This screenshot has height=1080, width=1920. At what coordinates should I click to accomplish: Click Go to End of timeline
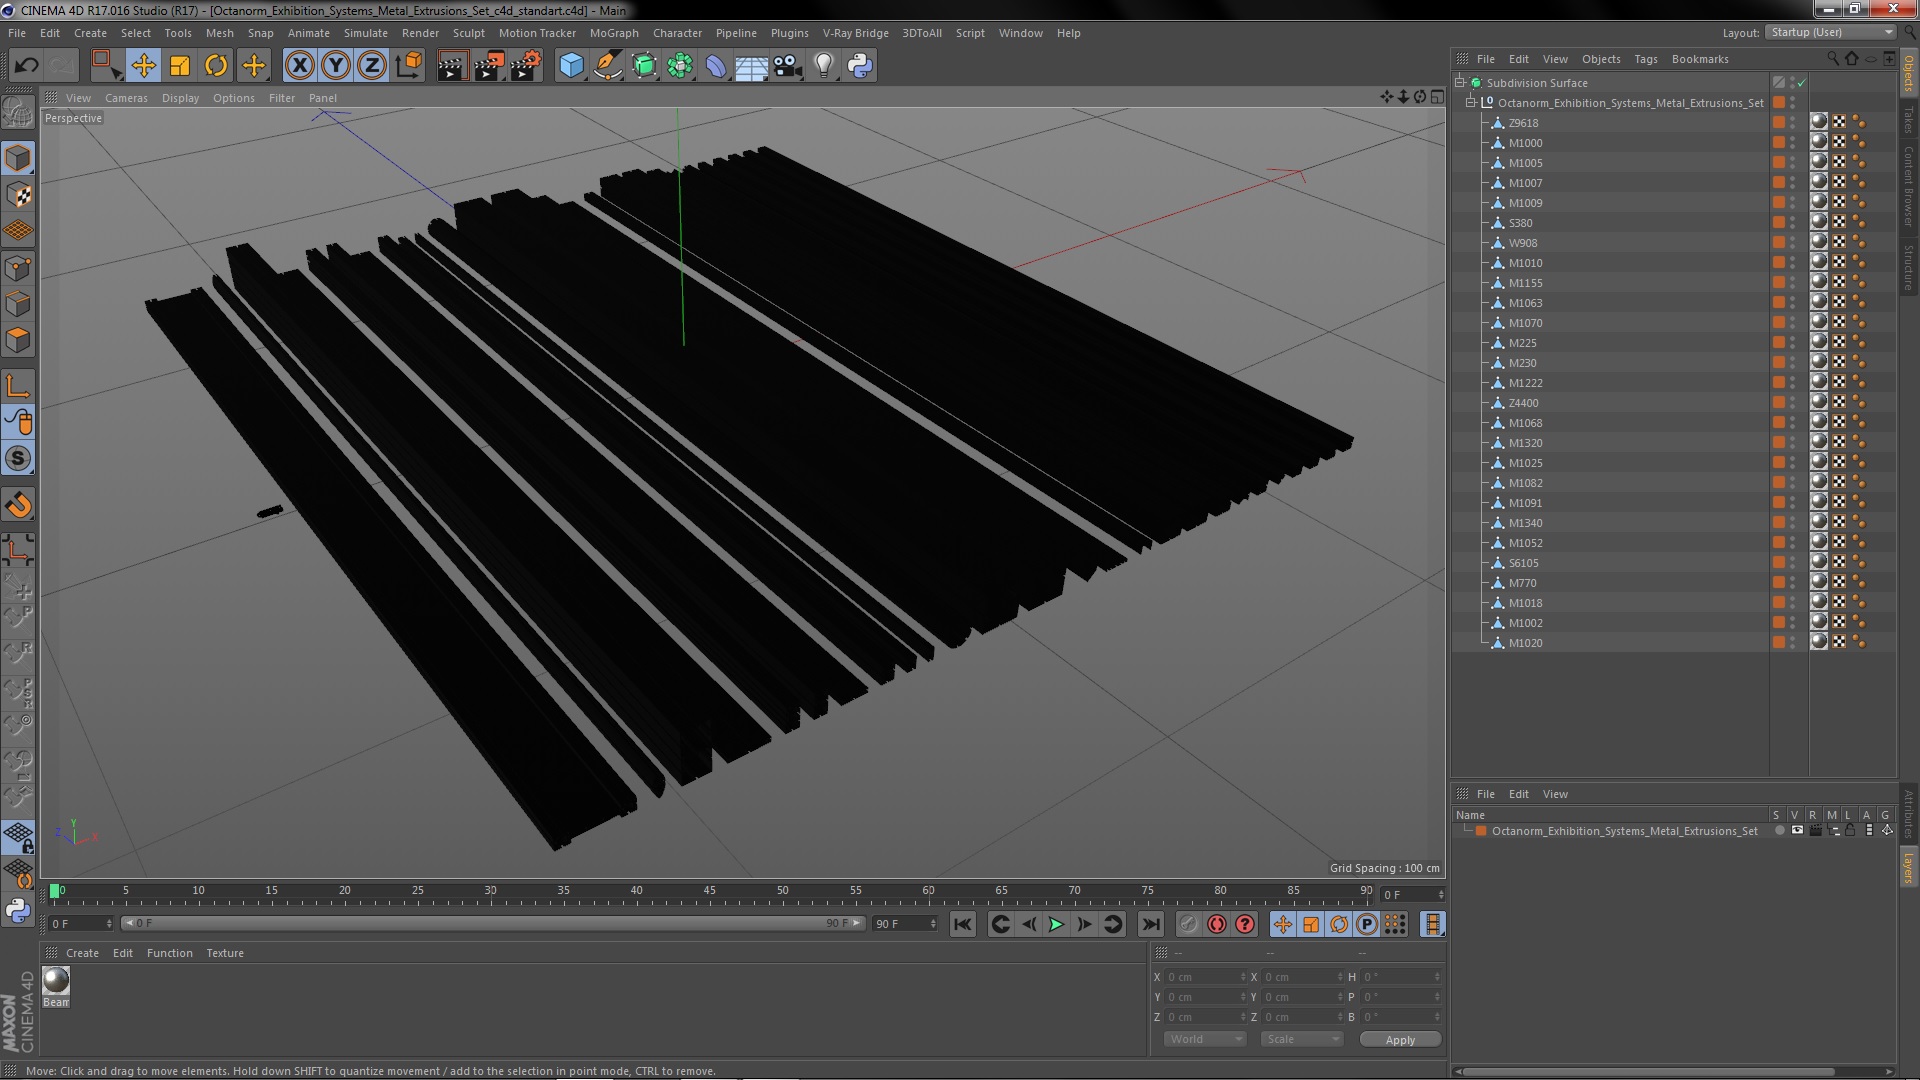(1151, 925)
